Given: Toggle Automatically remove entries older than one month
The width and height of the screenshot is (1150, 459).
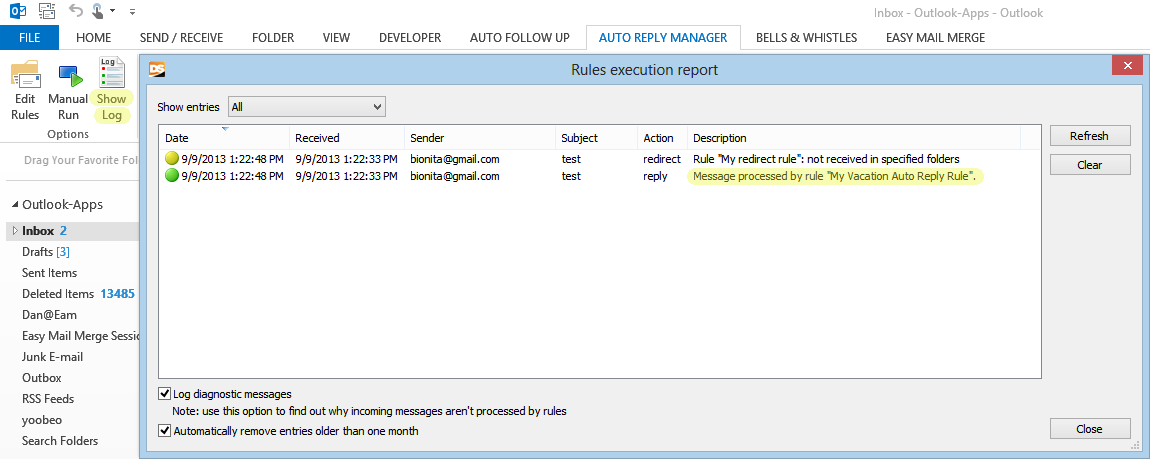Looking at the screenshot, I should (164, 431).
